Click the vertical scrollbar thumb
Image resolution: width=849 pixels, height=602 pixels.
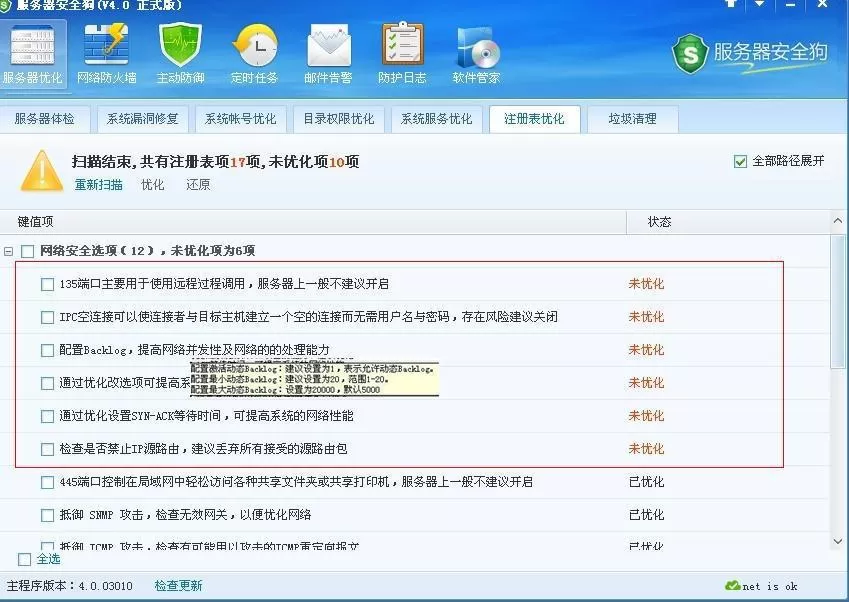(838, 301)
